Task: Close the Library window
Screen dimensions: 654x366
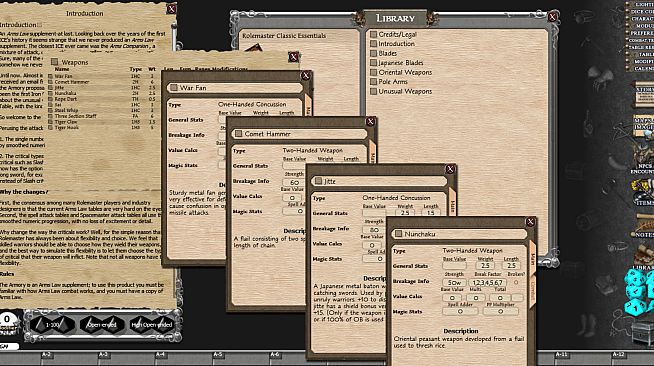Action: (x=552, y=17)
